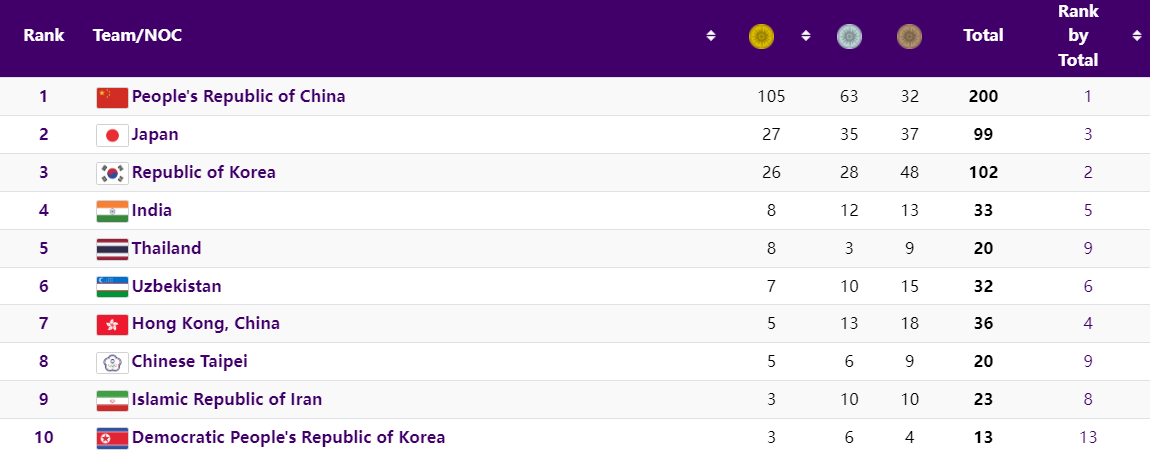Click the bronze medal icon in header
The image size is (1150, 453).
click(909, 37)
